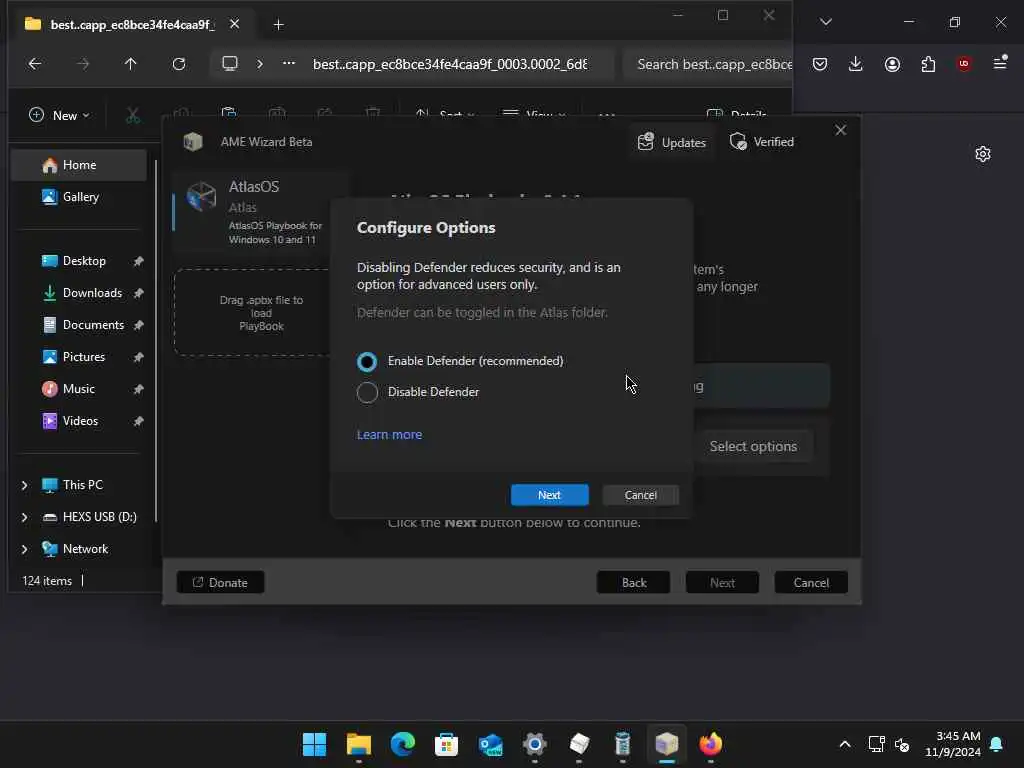1024x768 pixels.
Task: Open the New dropdown in Explorer toolbar
Action: (59, 116)
